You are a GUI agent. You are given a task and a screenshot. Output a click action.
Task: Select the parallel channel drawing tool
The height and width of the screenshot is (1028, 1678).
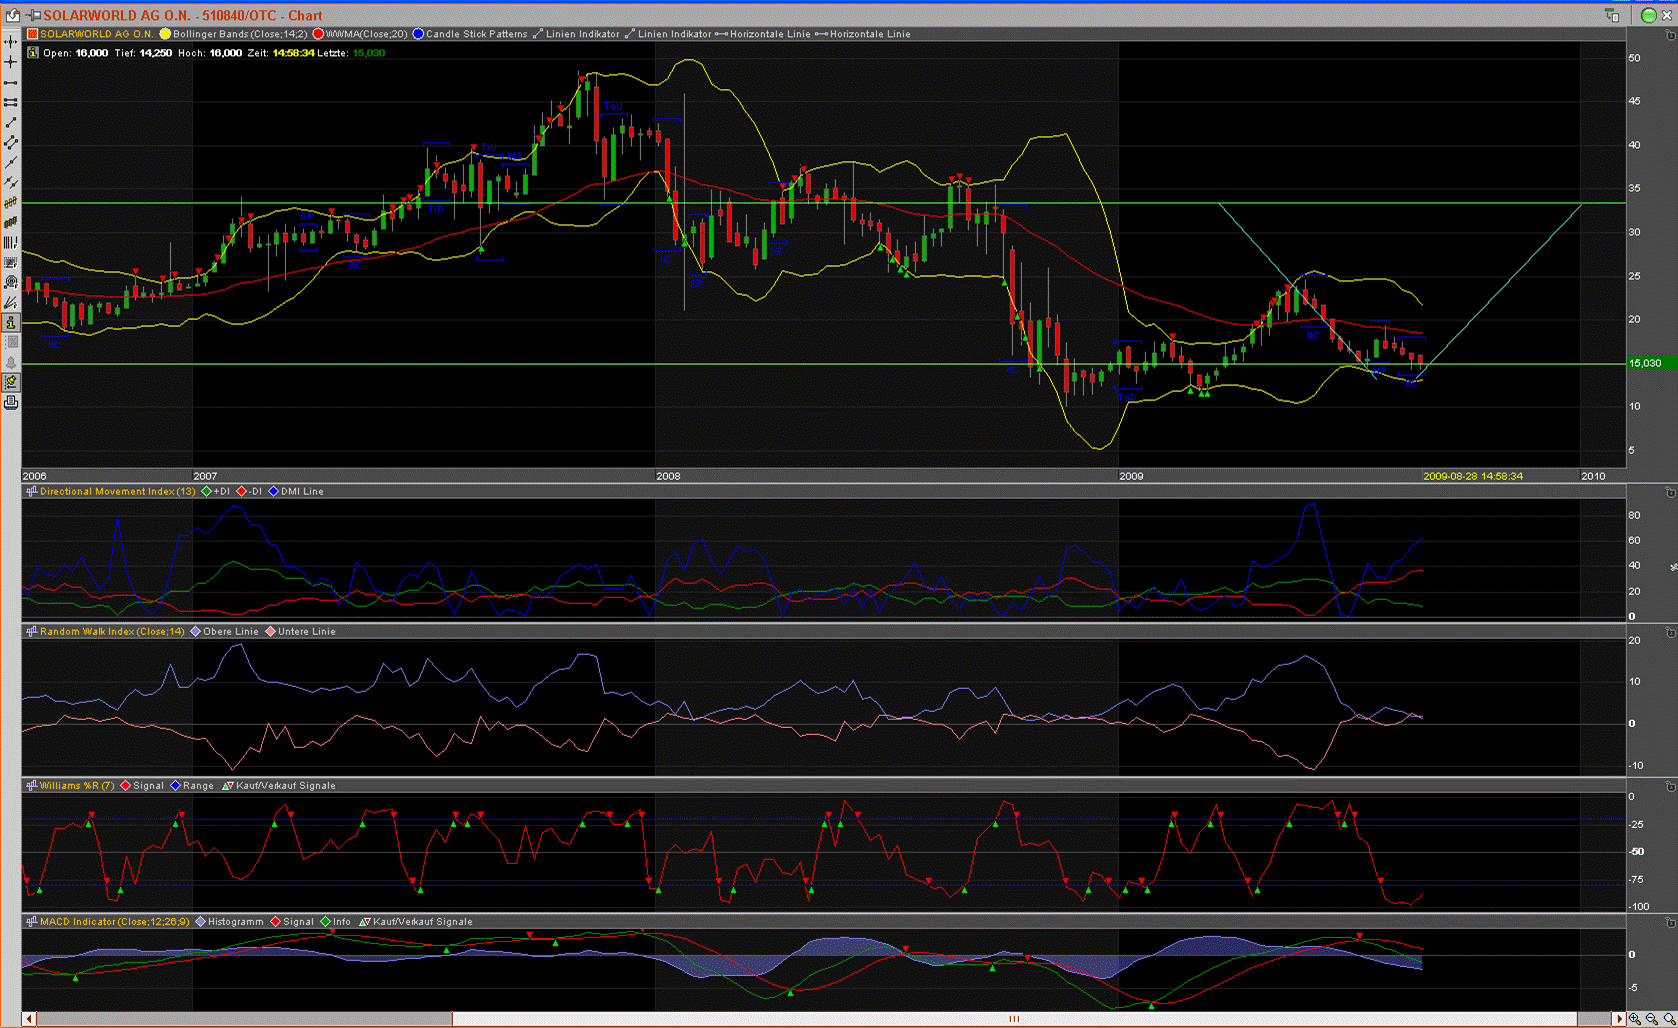coord(11,142)
